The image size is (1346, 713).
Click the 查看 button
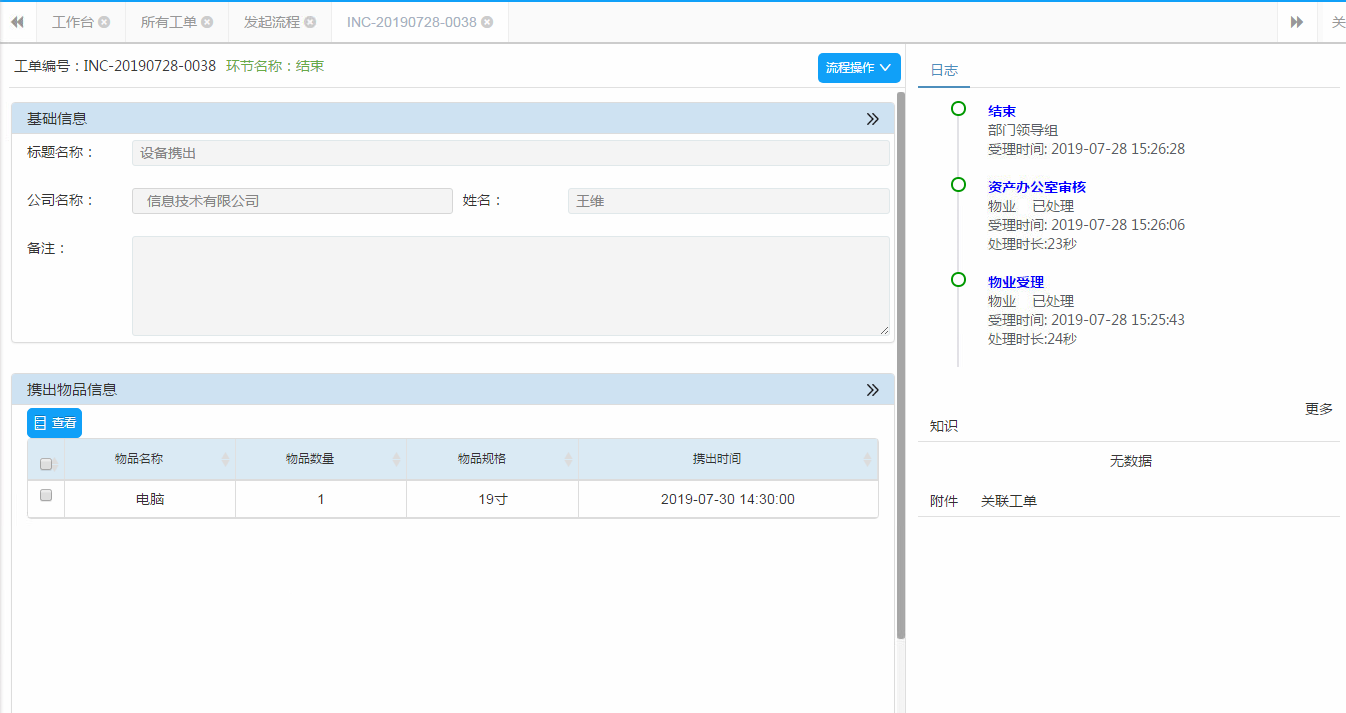pyautogui.click(x=55, y=423)
